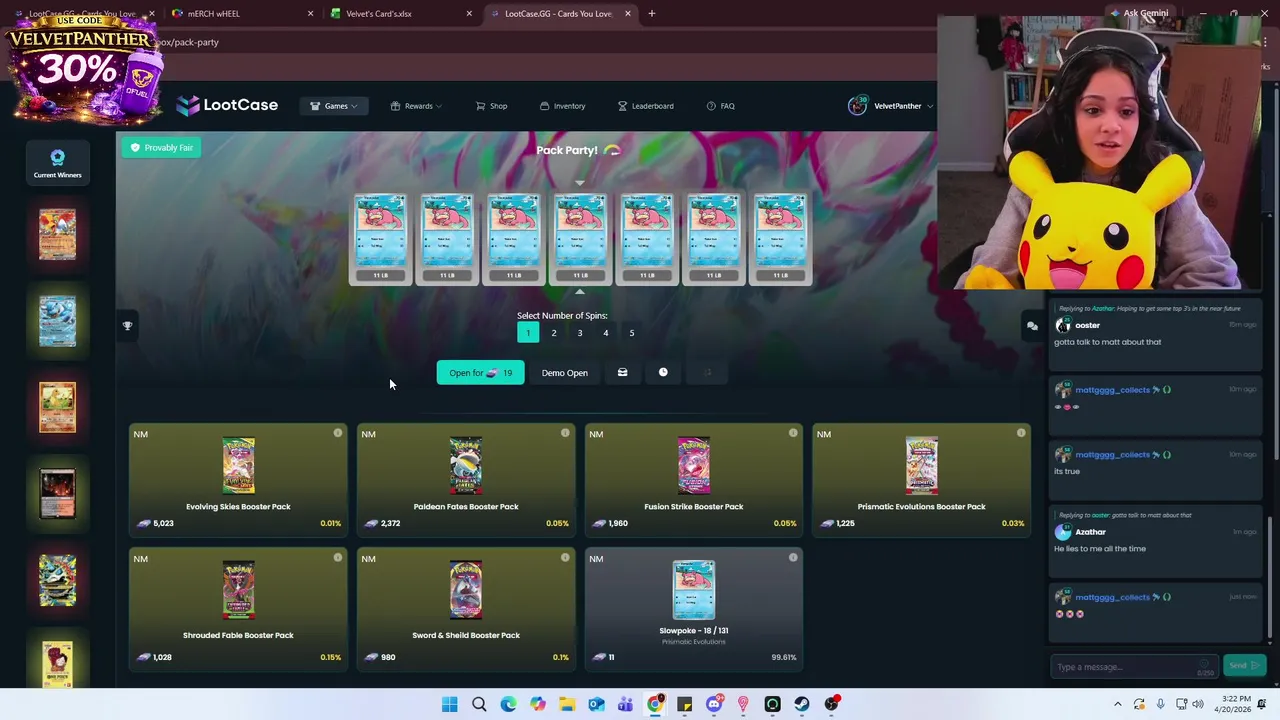Click info icon on Shrouded Fable pack
Viewport: 1280px width, 720px height.
coord(338,557)
